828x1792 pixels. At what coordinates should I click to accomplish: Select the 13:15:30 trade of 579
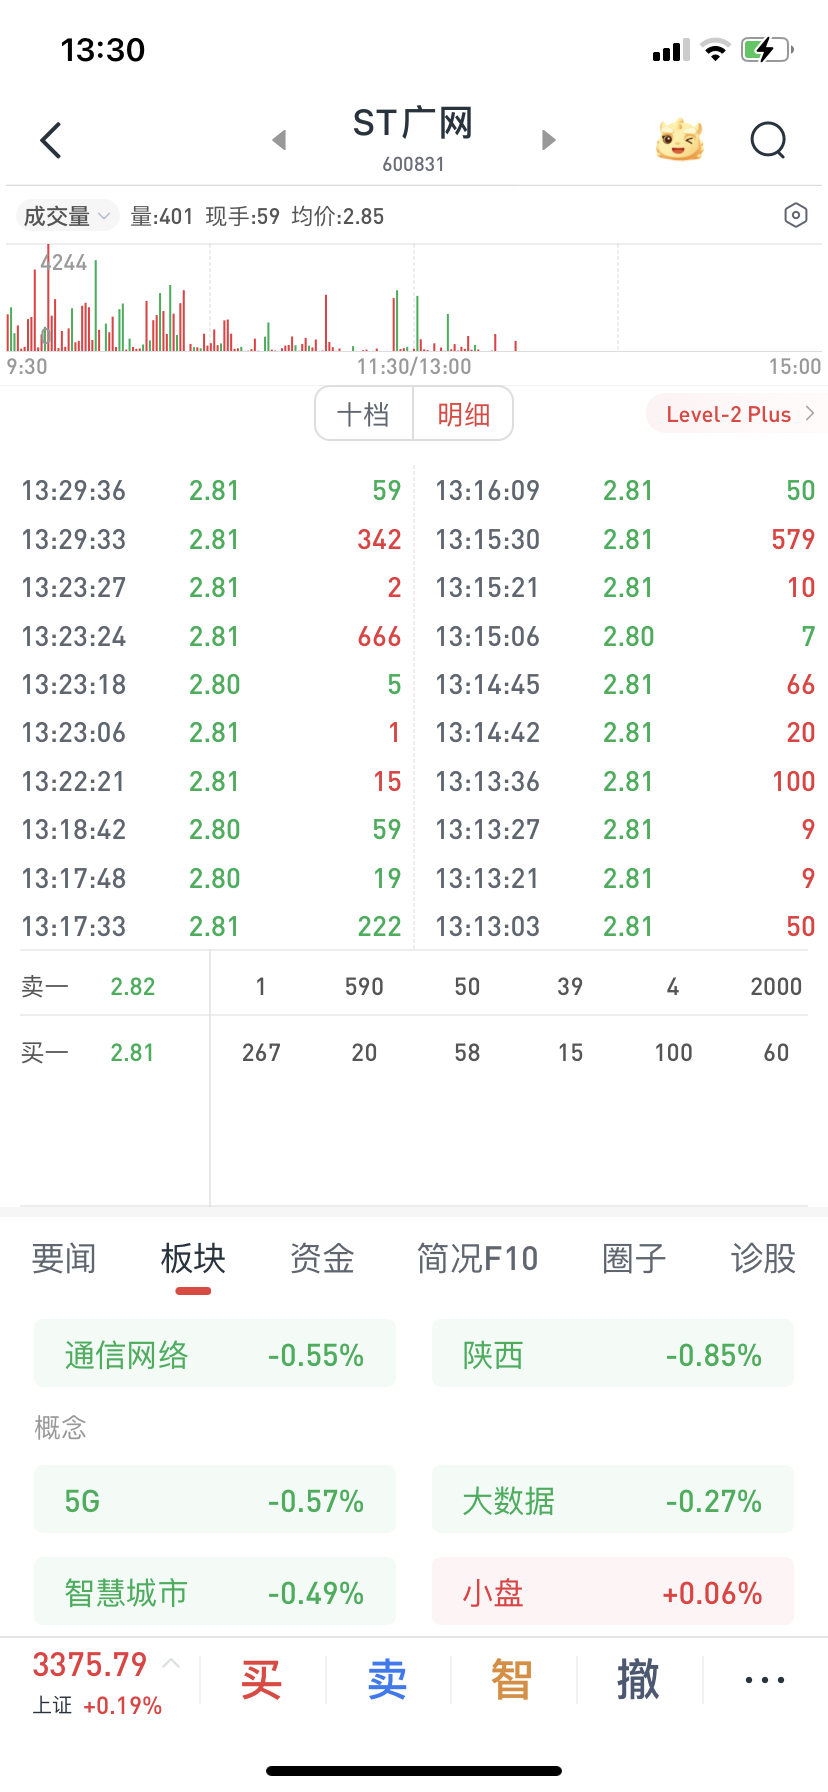coord(625,539)
